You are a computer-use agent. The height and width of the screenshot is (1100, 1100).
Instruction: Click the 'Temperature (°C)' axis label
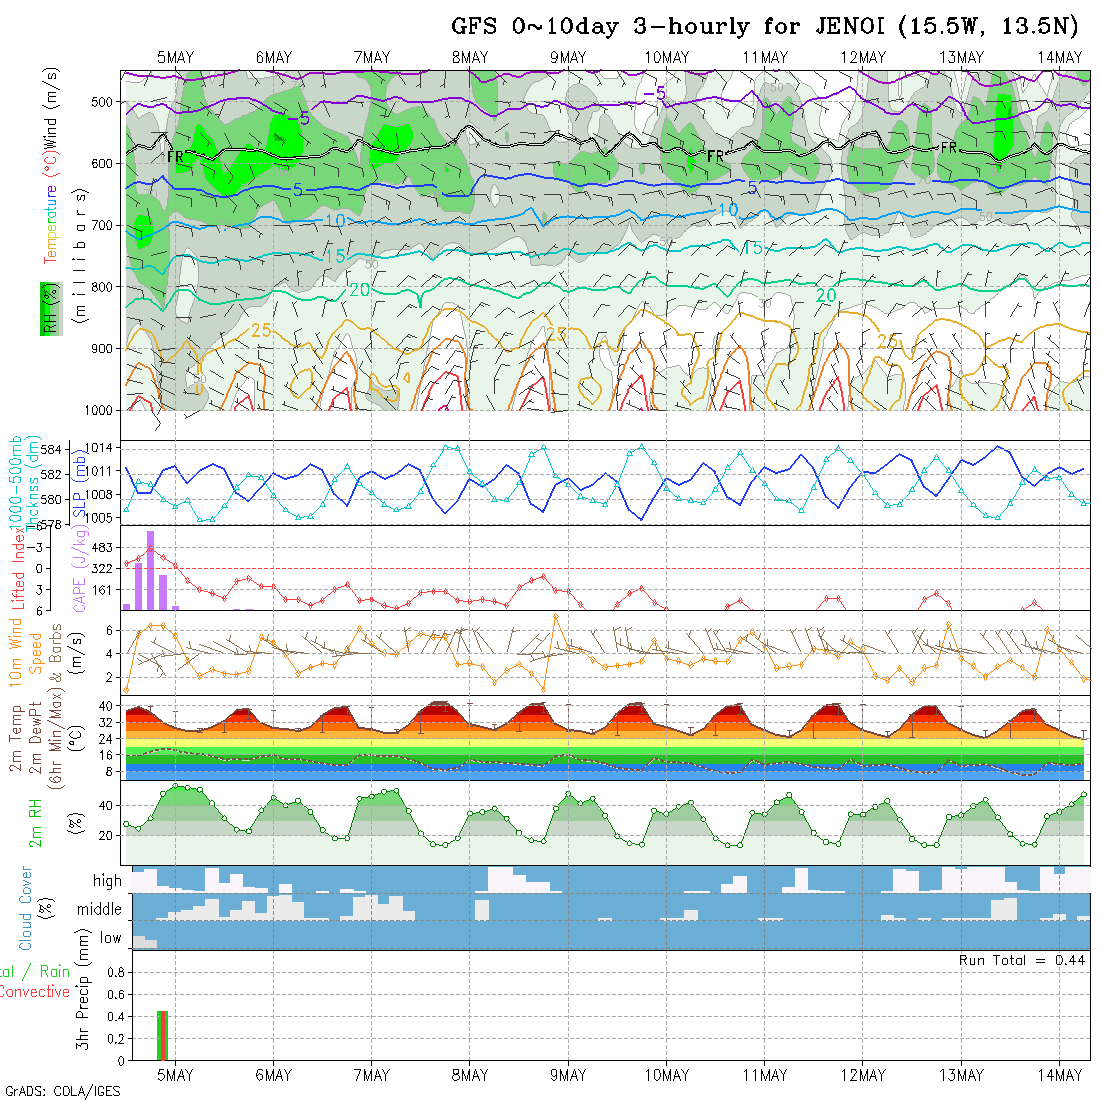[x=50, y=208]
